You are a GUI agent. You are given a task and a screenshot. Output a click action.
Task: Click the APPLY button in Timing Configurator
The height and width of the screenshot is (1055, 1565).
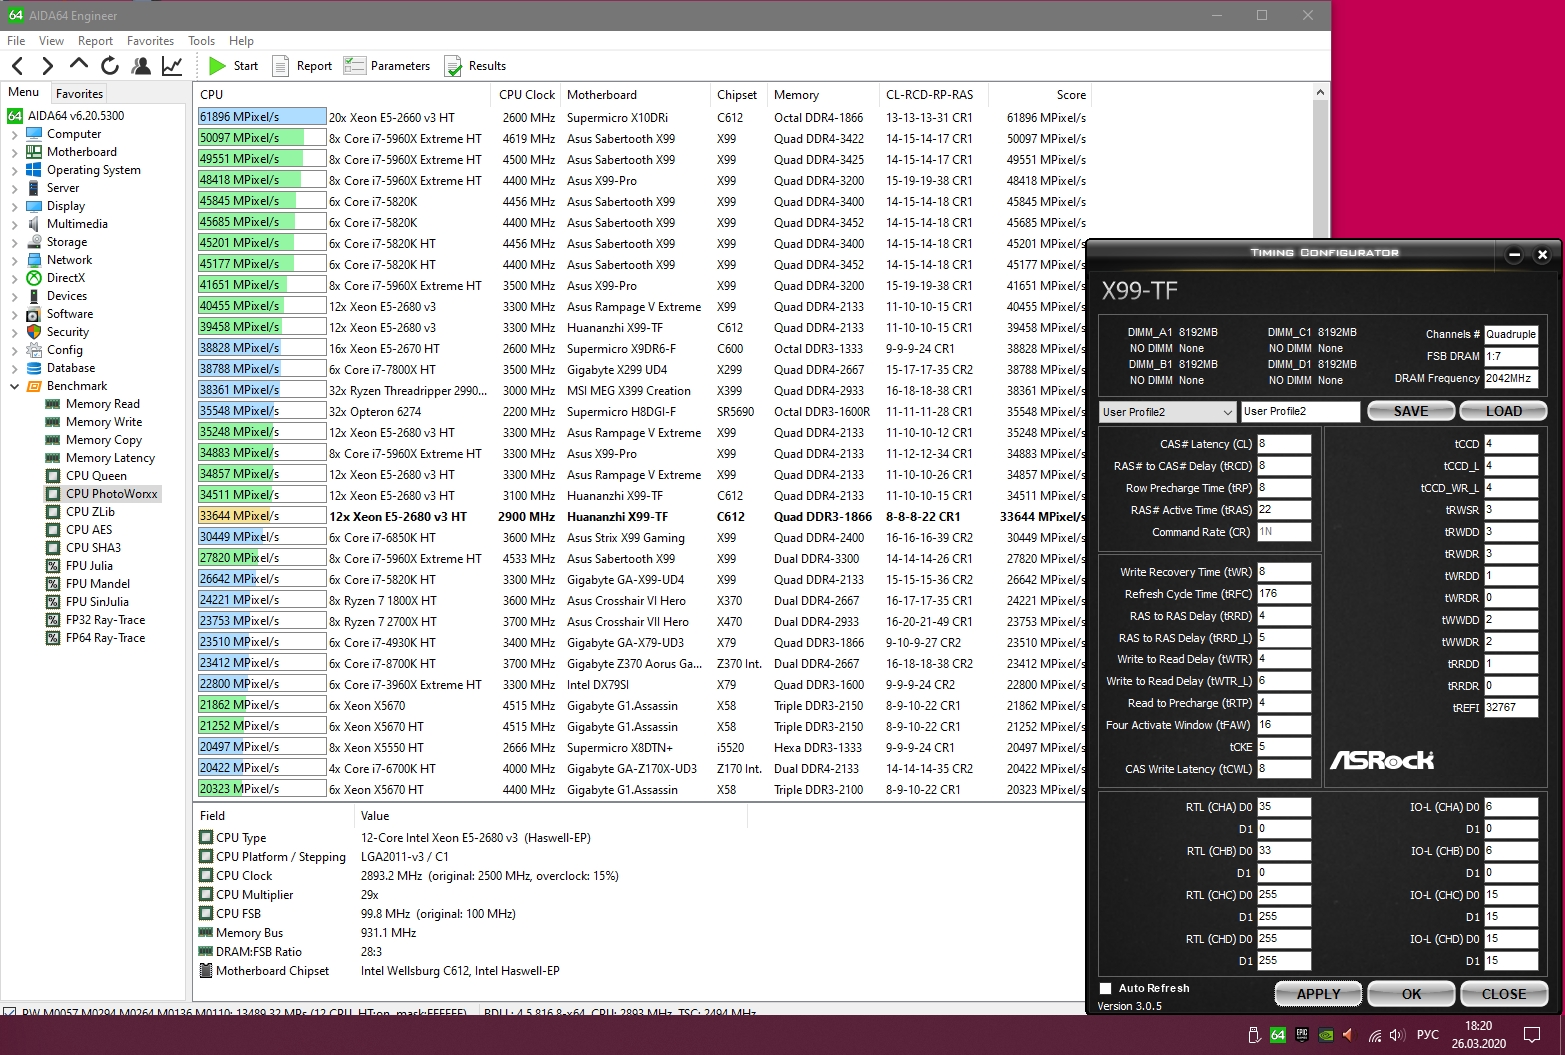click(x=1318, y=994)
